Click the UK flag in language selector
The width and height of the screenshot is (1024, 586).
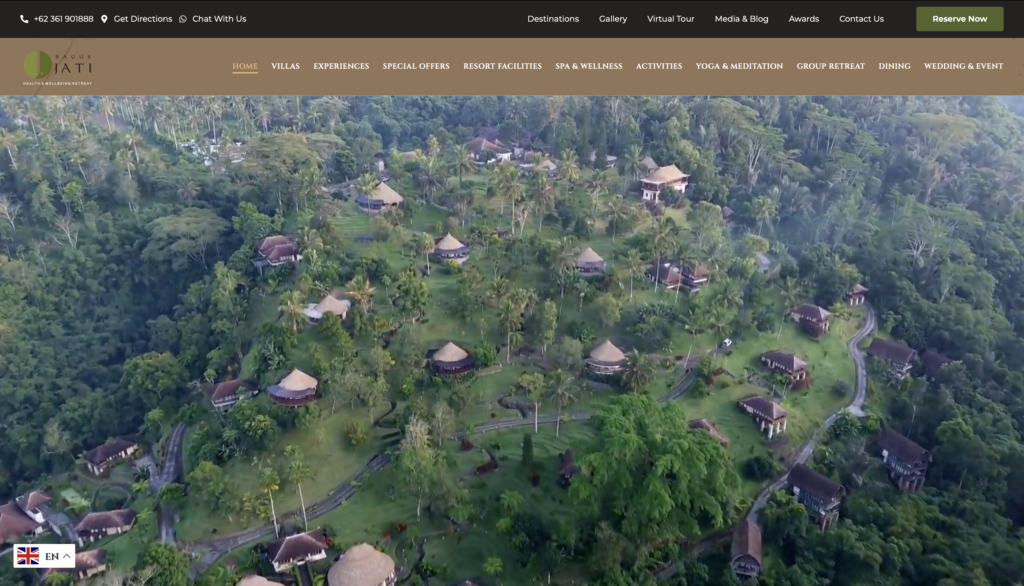coord(28,556)
